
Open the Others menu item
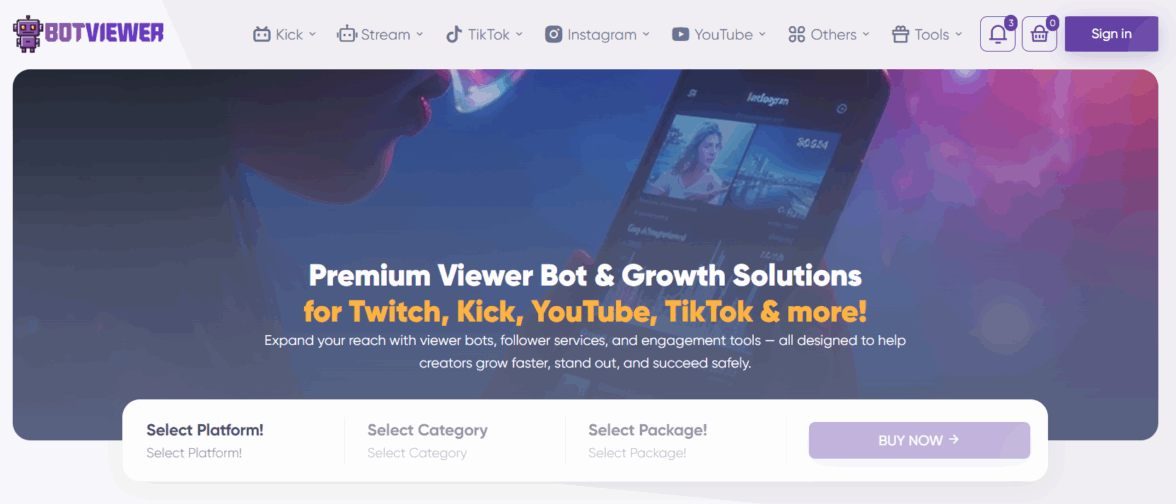(x=829, y=34)
